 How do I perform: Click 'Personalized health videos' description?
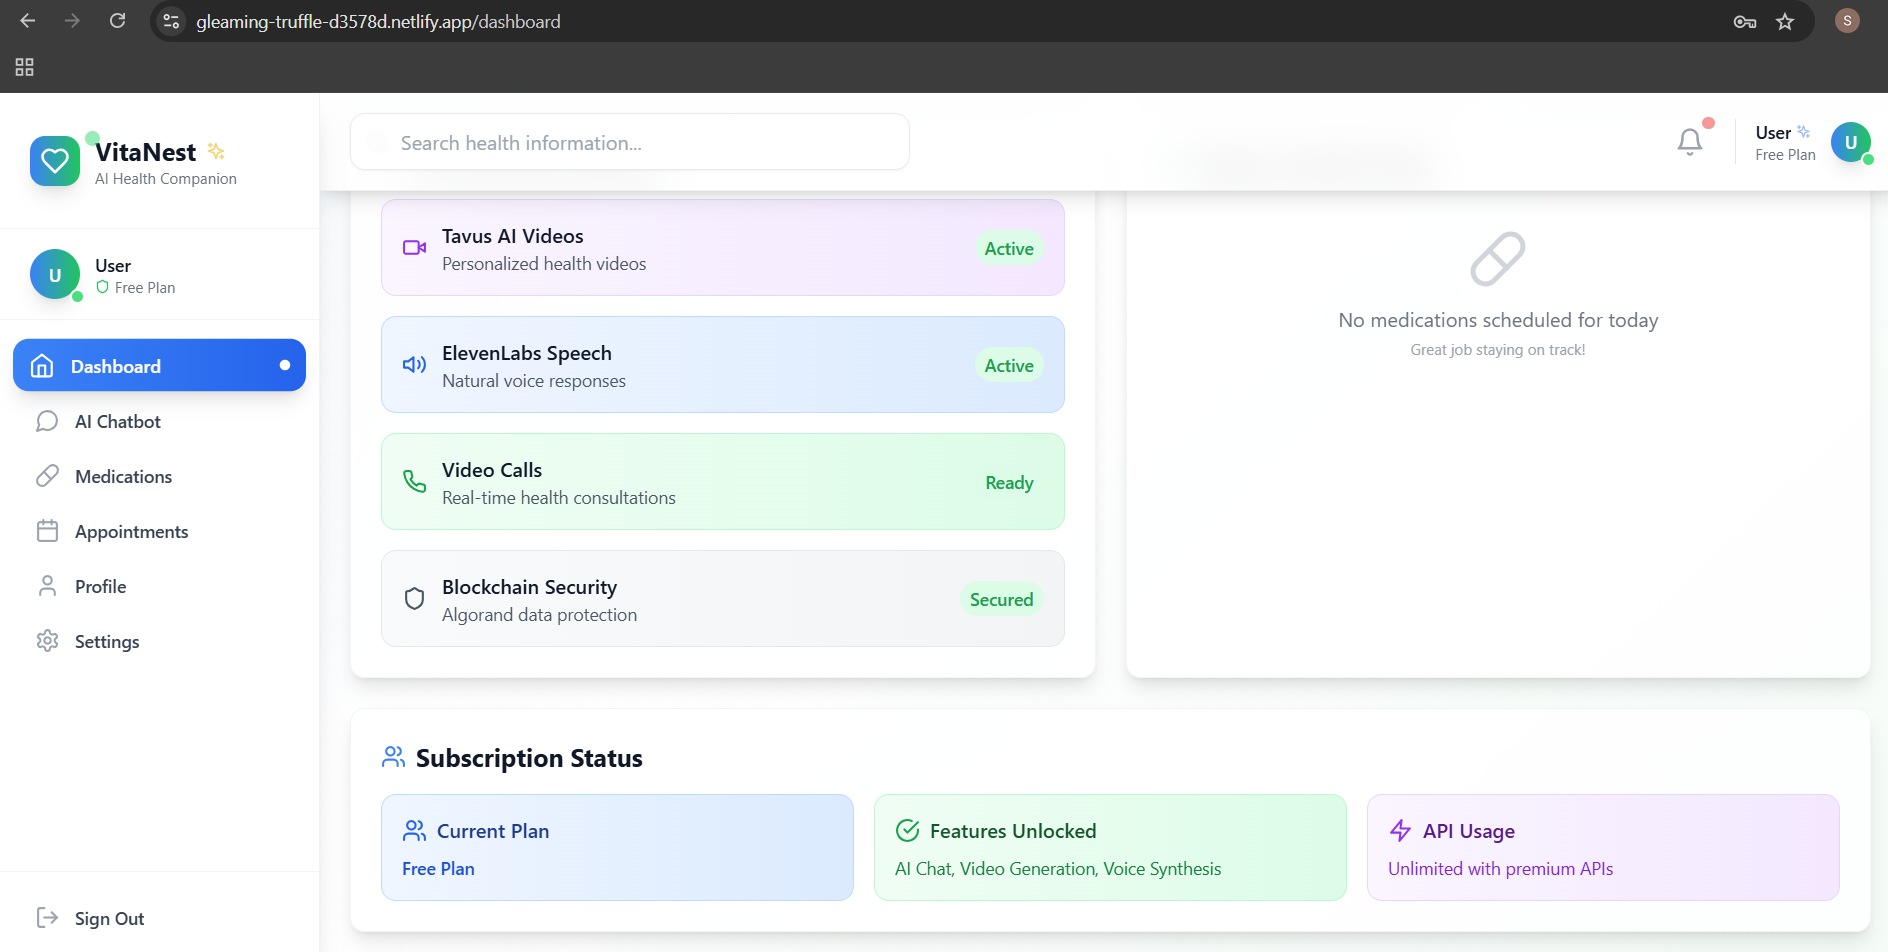544,264
